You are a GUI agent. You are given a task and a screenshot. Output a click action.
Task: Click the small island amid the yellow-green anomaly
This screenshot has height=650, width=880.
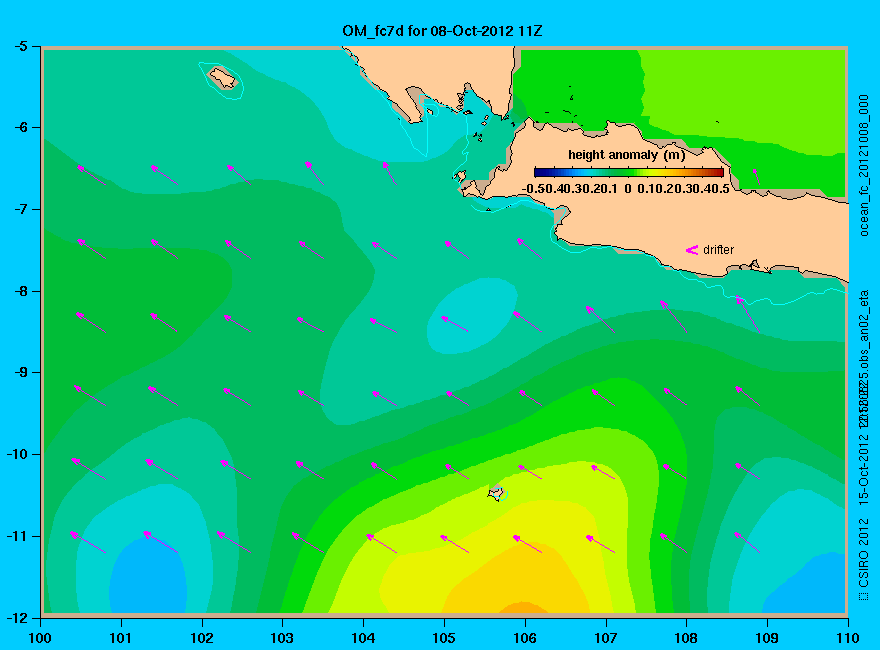pos(496,492)
